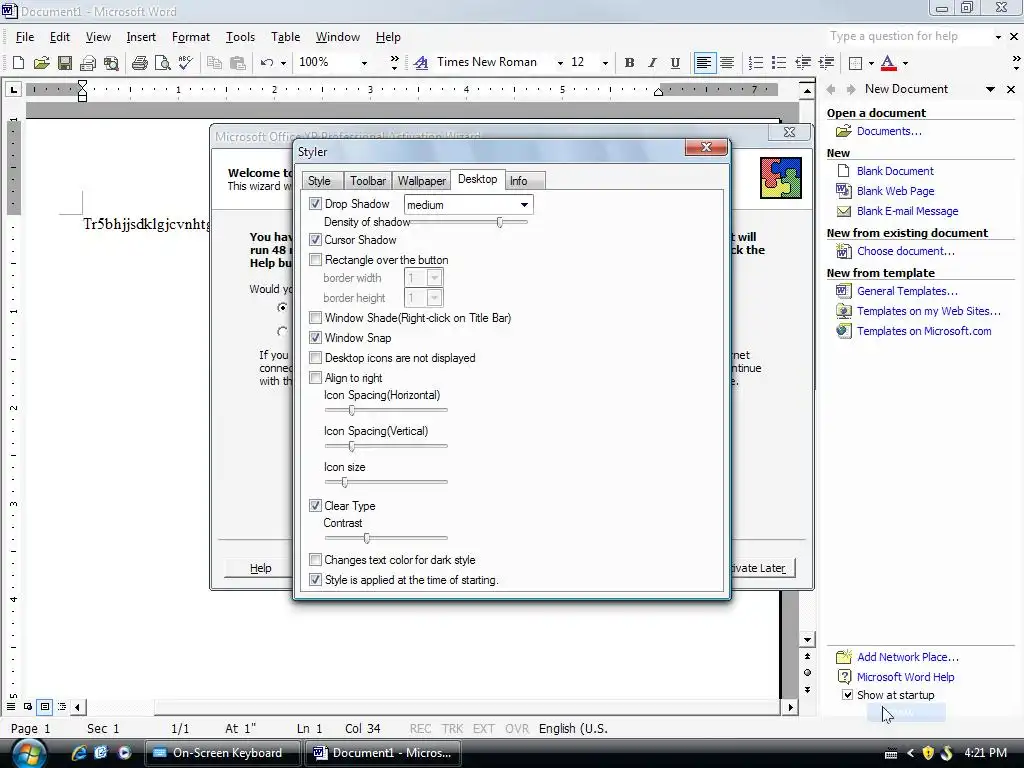Click the Increase Indent icon
This screenshot has width=1024, height=768.
826,63
